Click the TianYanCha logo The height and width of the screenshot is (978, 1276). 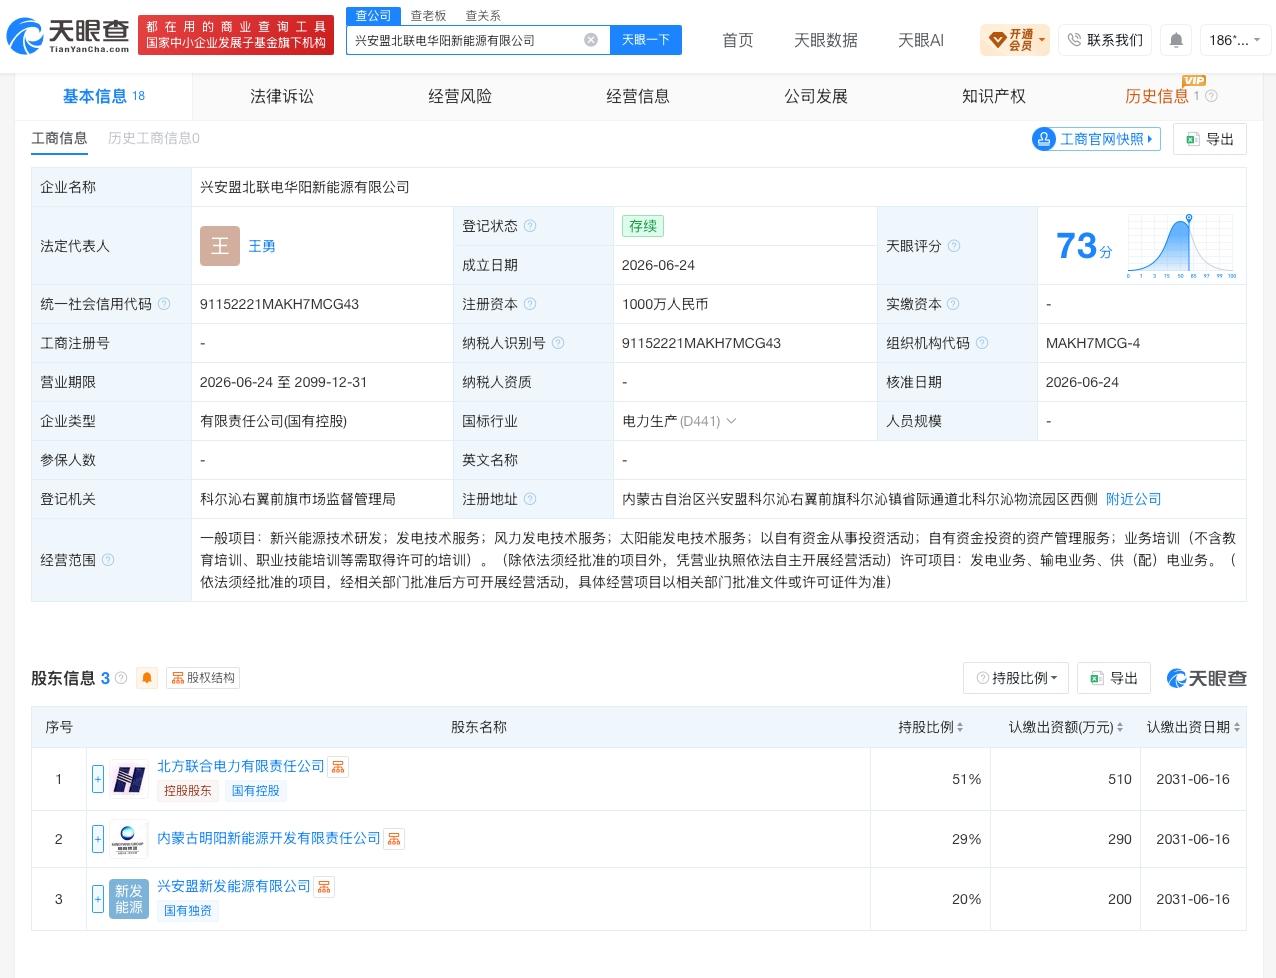69,37
